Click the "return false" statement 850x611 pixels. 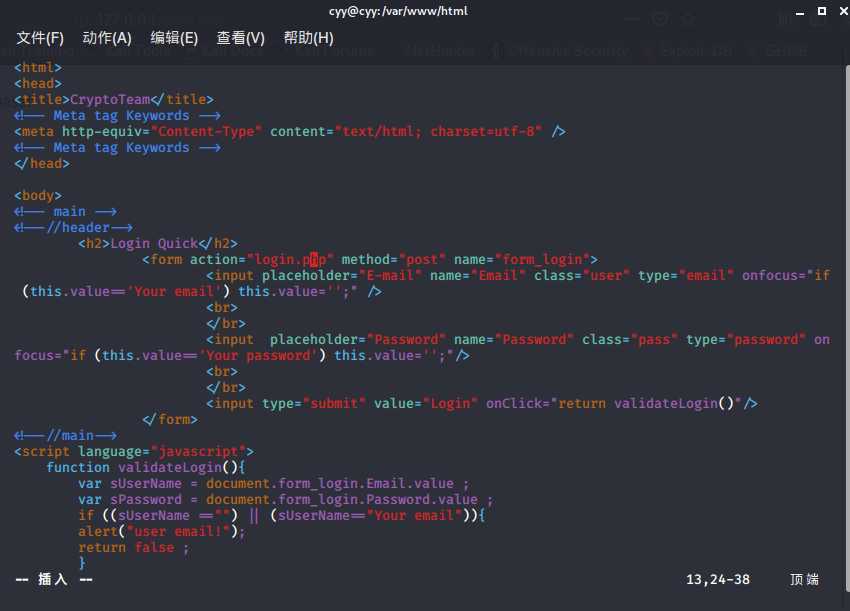[x=133, y=548]
